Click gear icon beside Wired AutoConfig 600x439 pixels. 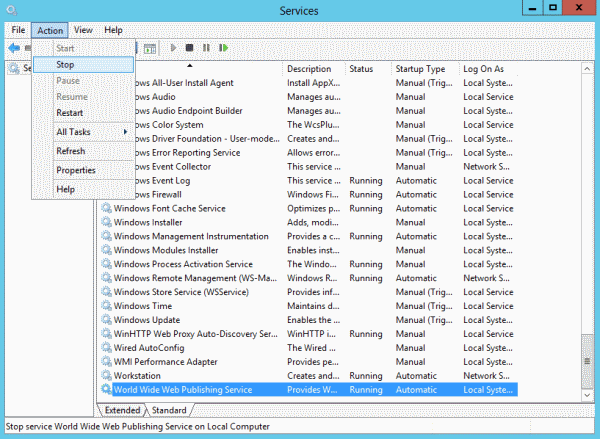106,348
